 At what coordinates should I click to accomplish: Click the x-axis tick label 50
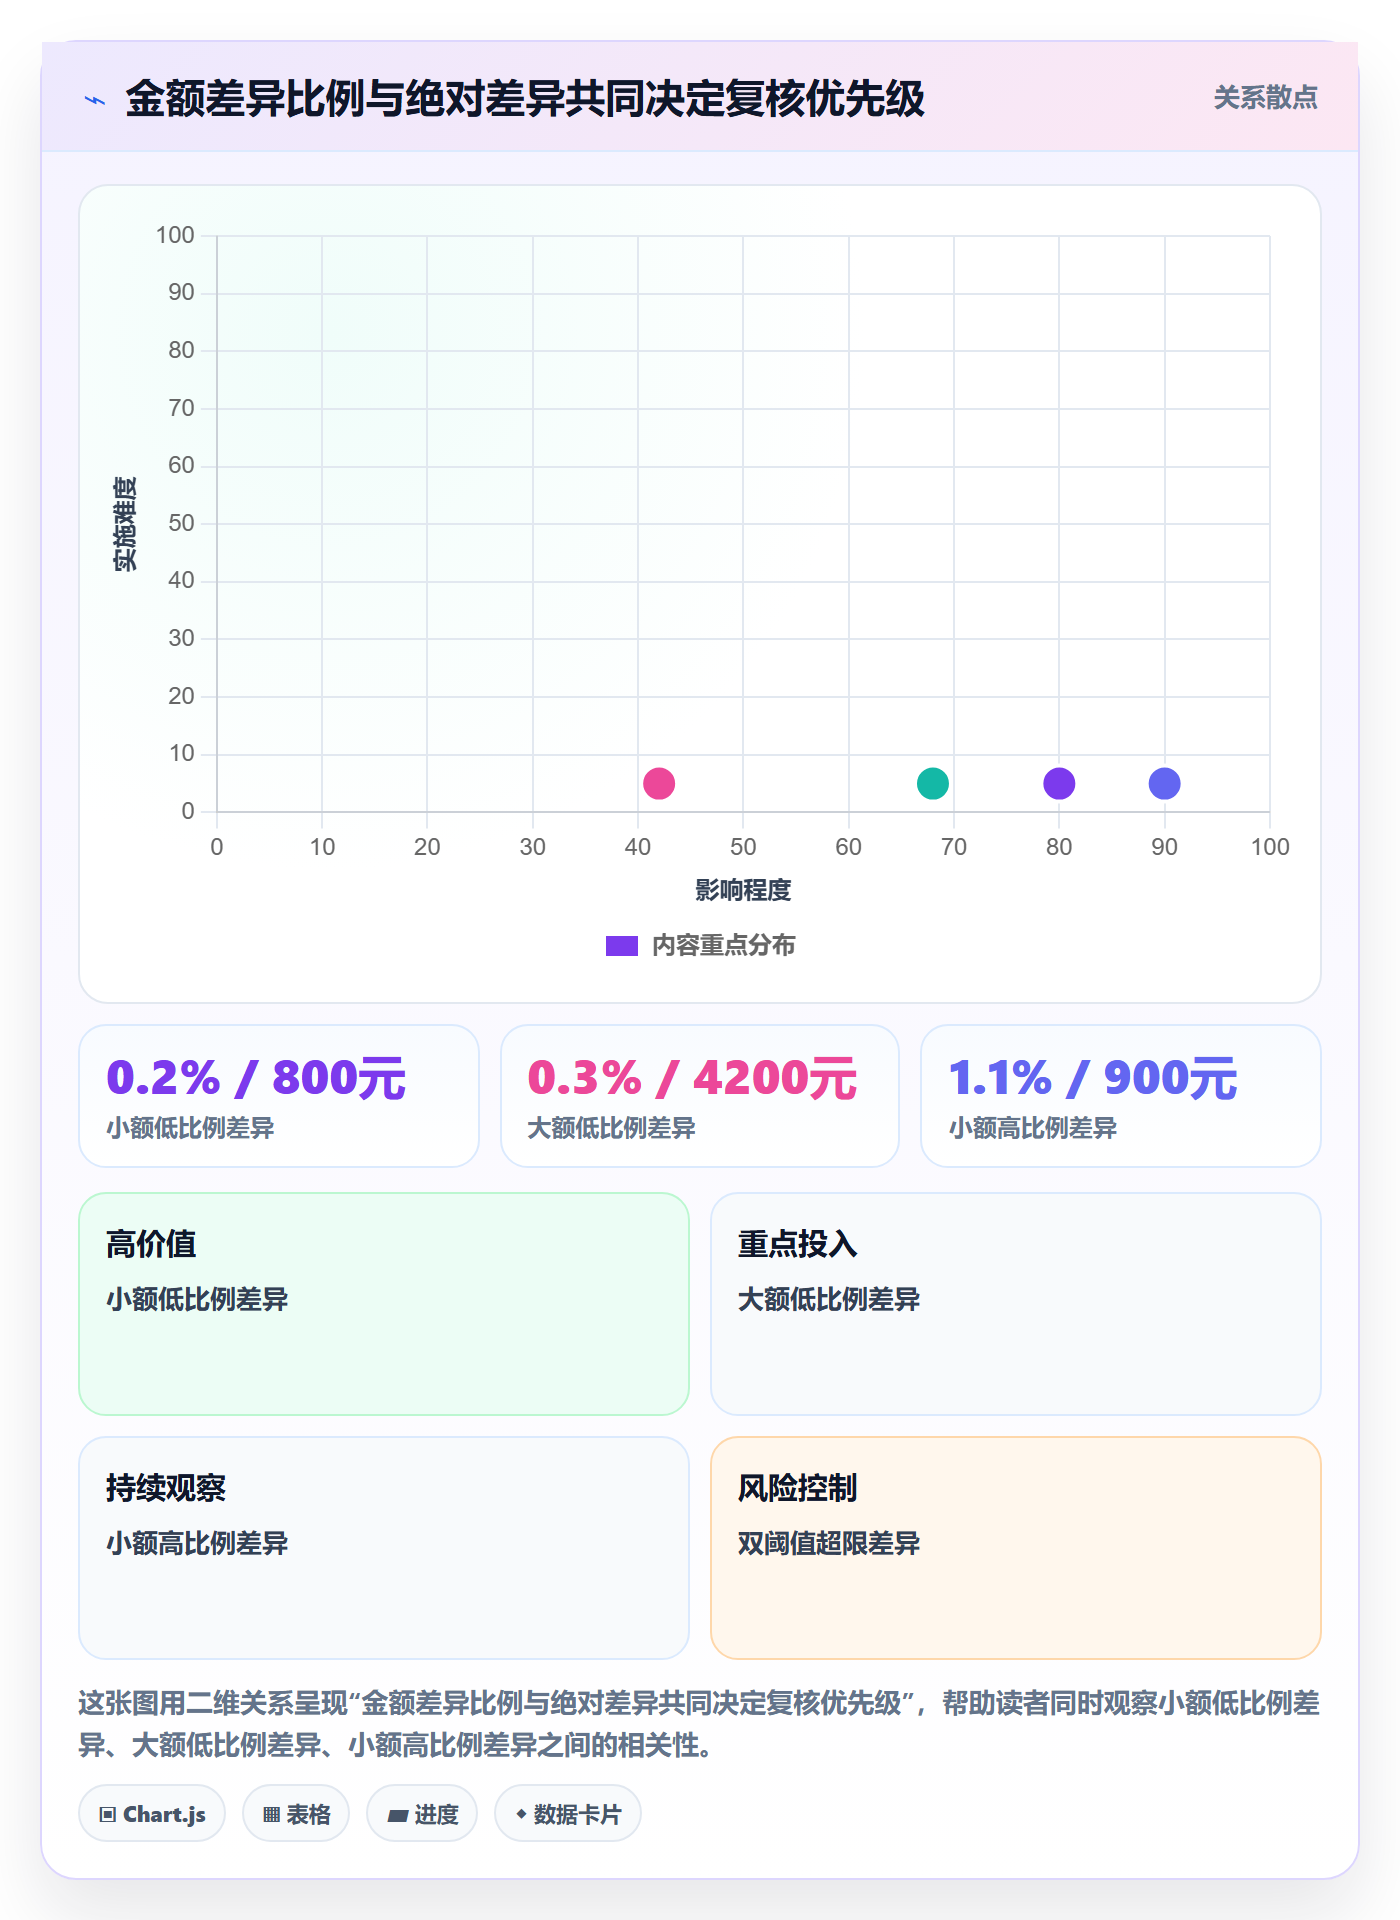coord(743,847)
